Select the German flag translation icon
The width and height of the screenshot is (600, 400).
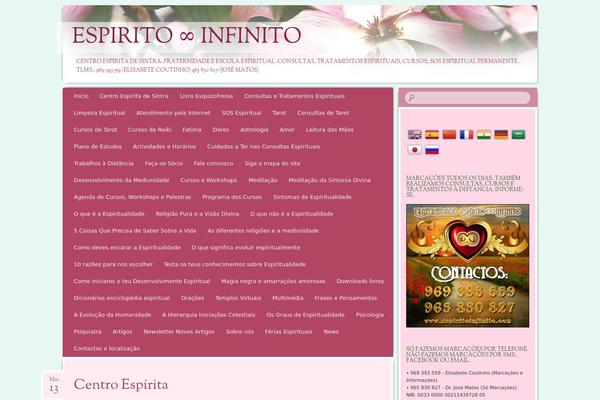[501, 134]
